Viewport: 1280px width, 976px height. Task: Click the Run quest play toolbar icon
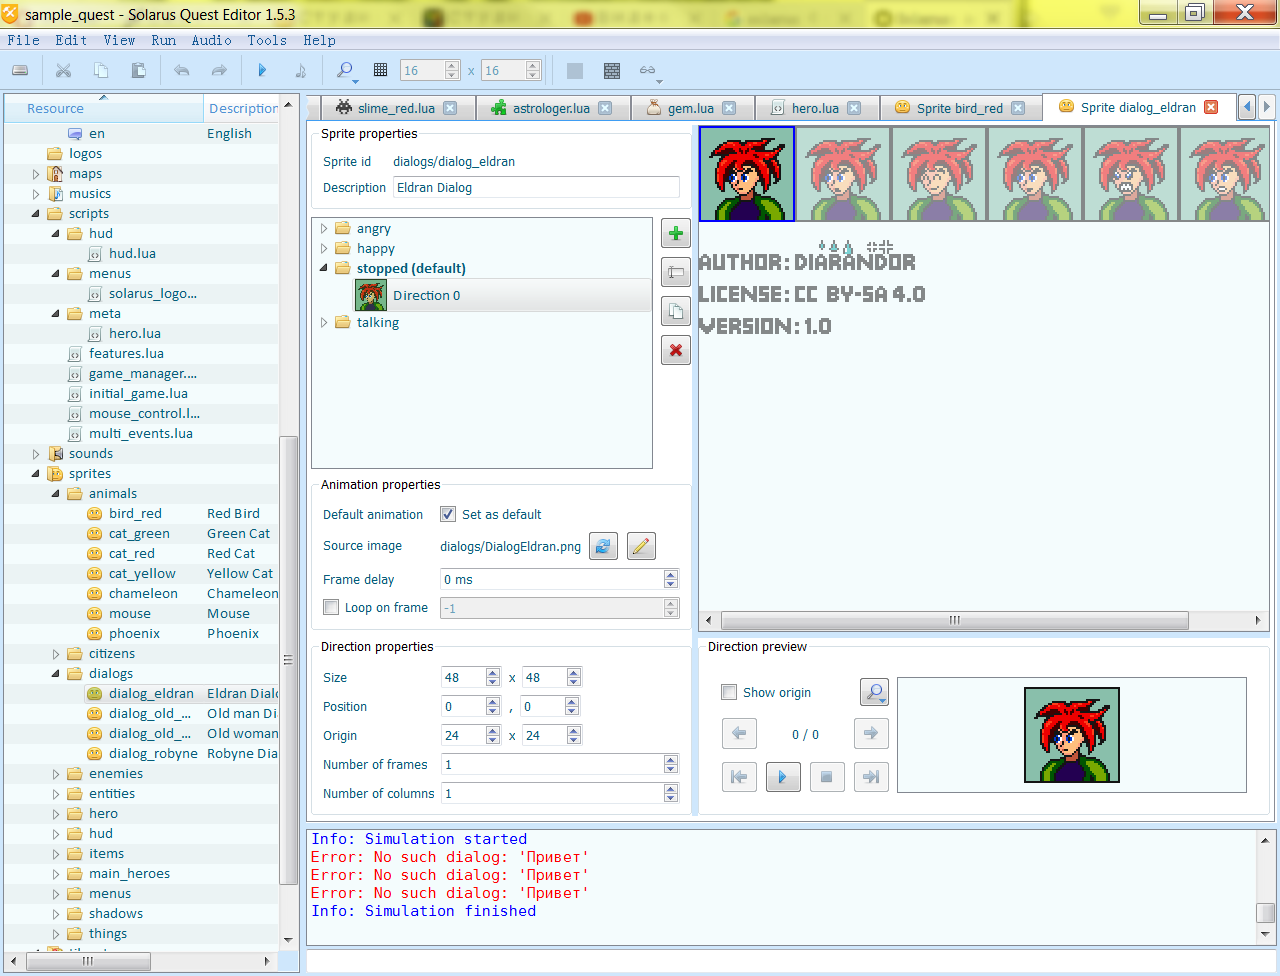pos(262,70)
